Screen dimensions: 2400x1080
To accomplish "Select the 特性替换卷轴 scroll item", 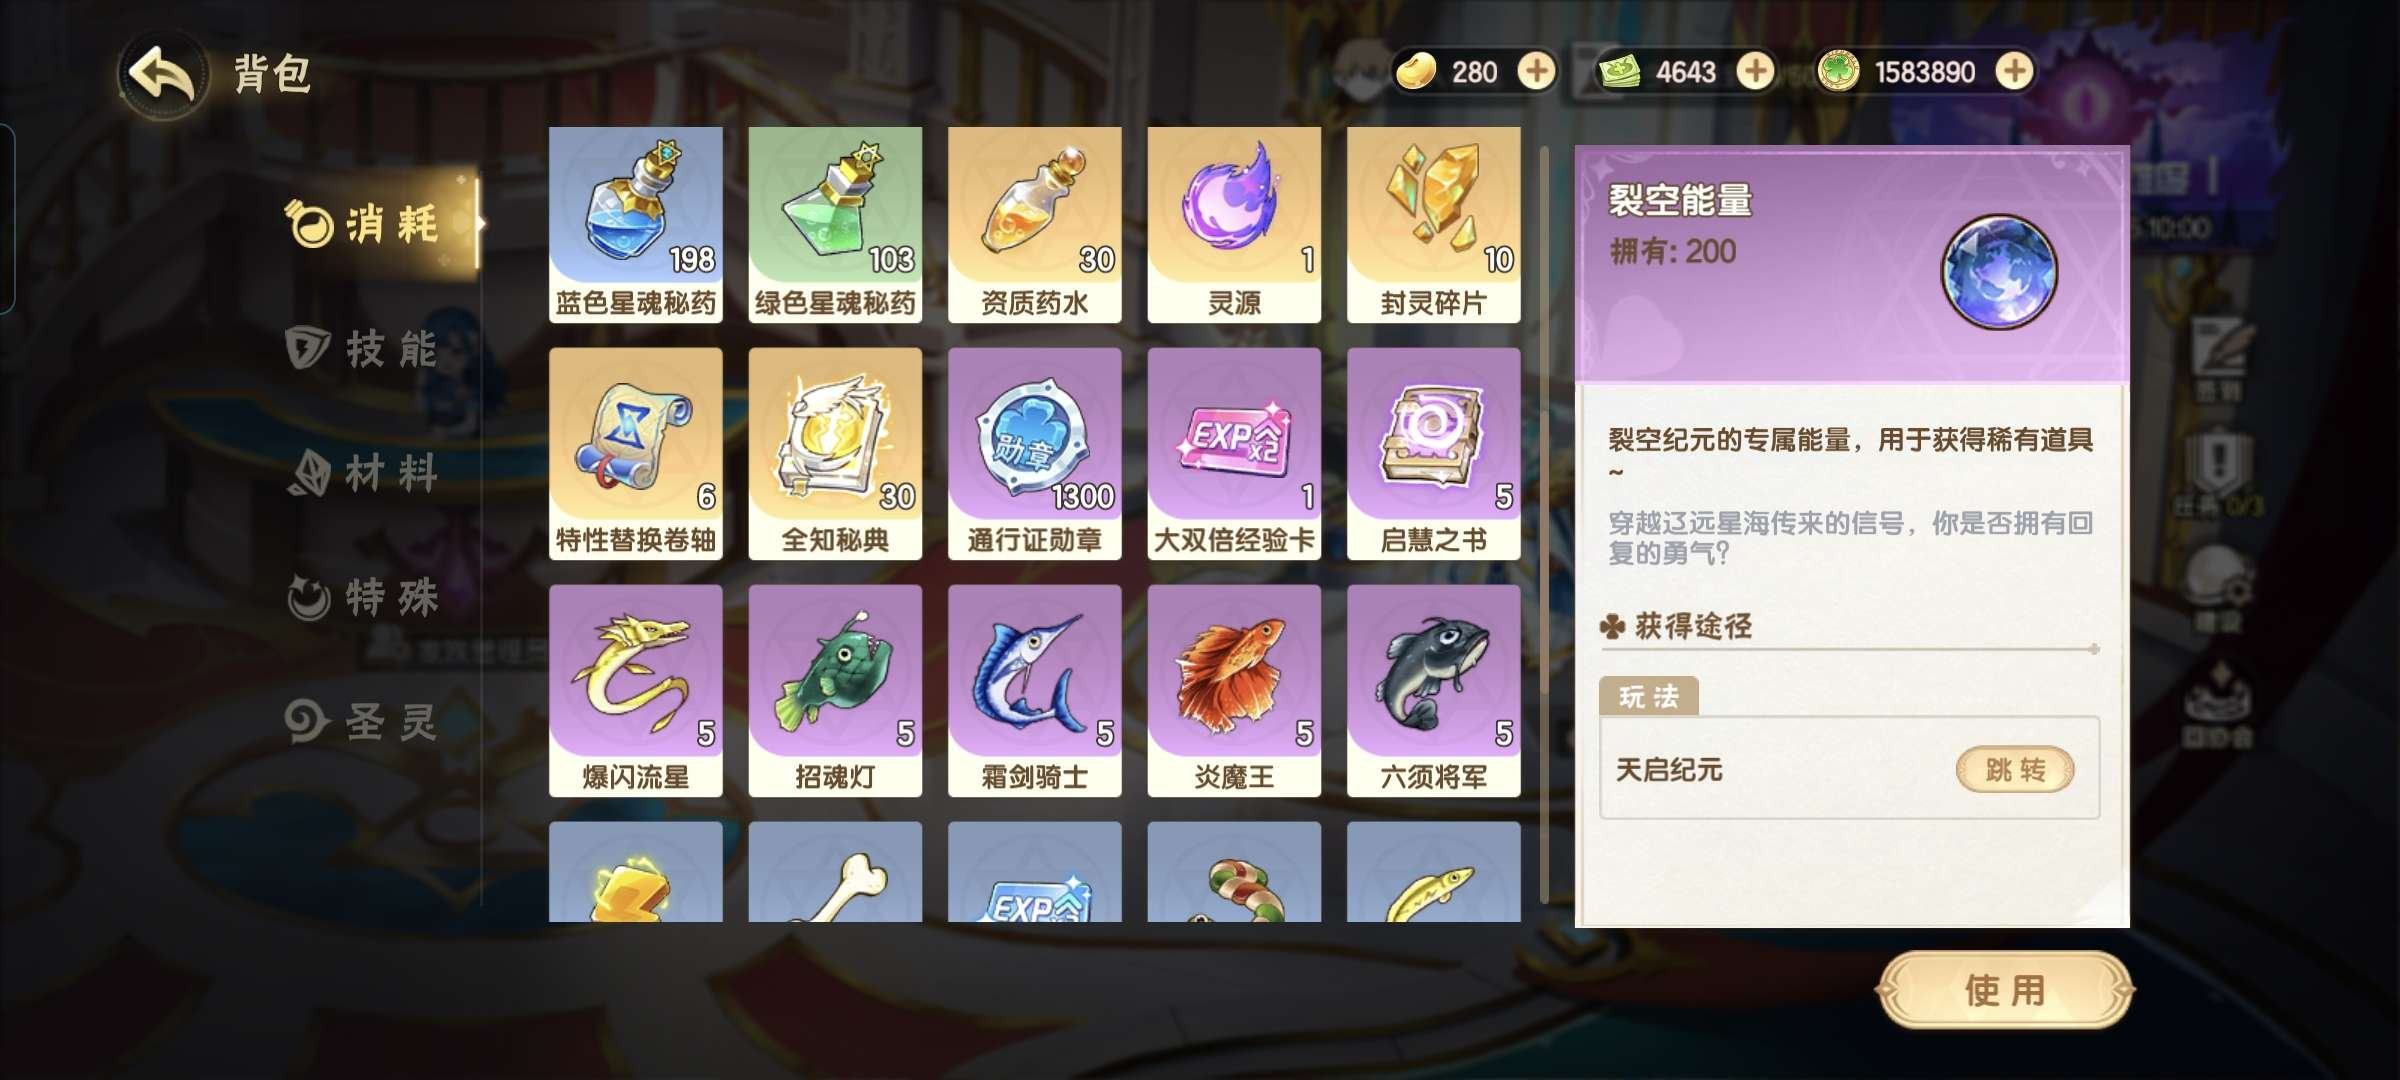I will click(x=635, y=453).
